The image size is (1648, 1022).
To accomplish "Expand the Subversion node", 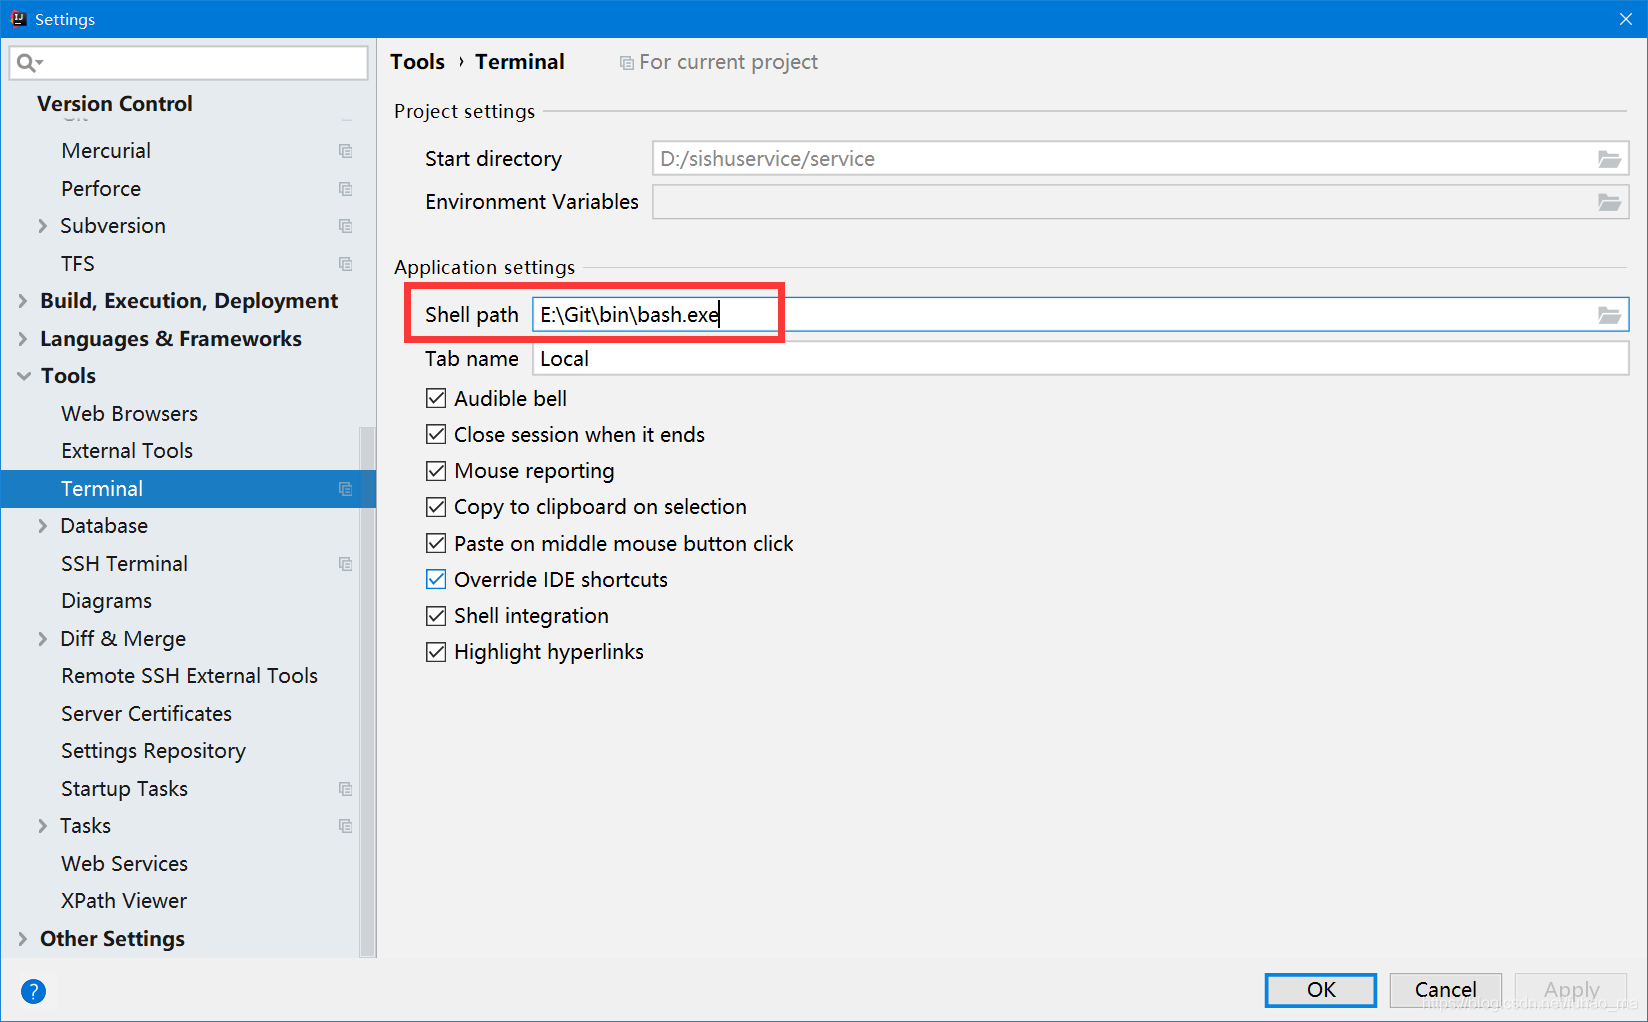I will pyautogui.click(x=42, y=226).
